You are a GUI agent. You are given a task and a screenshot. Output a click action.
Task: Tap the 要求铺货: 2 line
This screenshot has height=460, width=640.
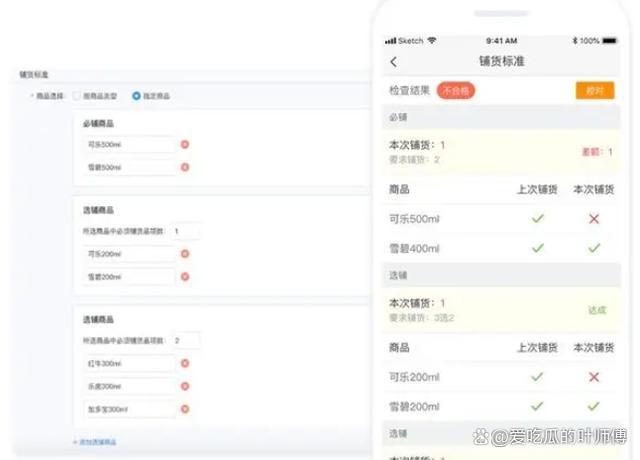click(414, 160)
